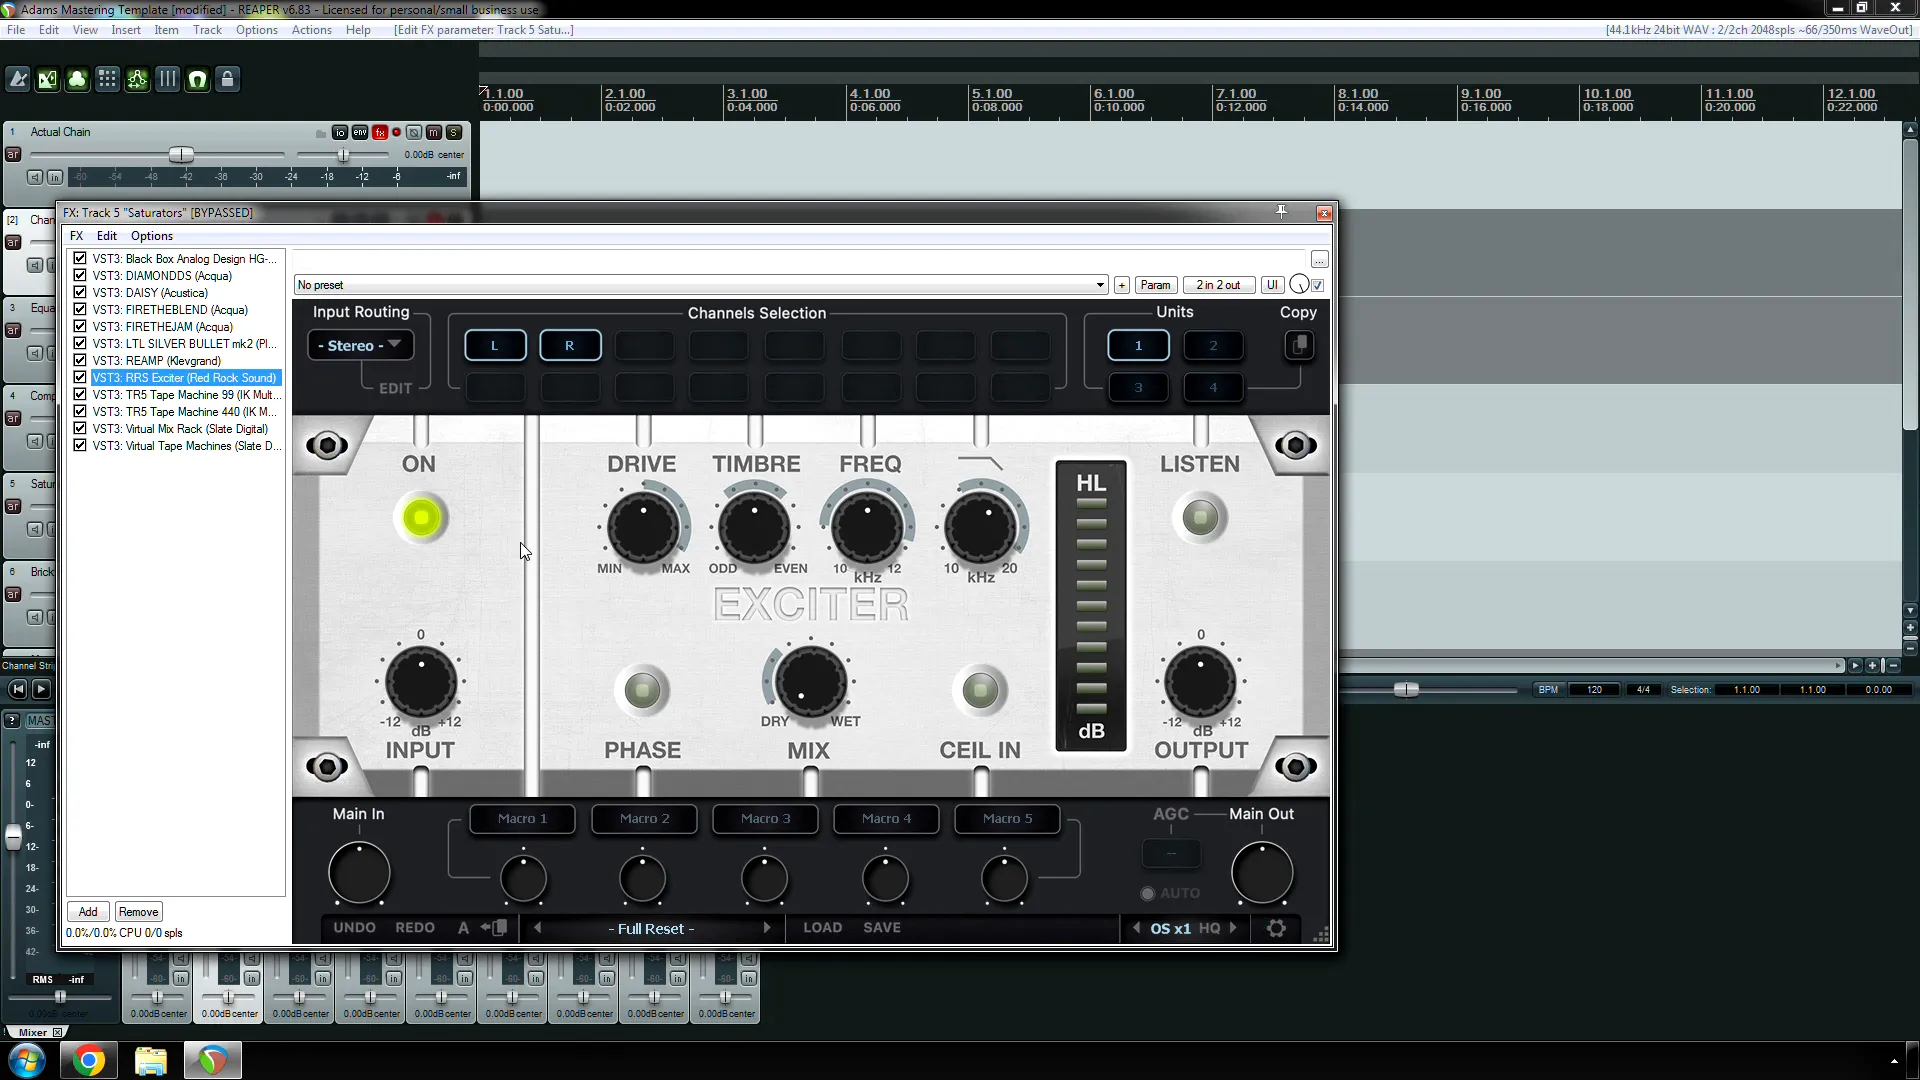Open the Stereo input routing dropdown
This screenshot has width=1920, height=1080.
click(x=360, y=345)
